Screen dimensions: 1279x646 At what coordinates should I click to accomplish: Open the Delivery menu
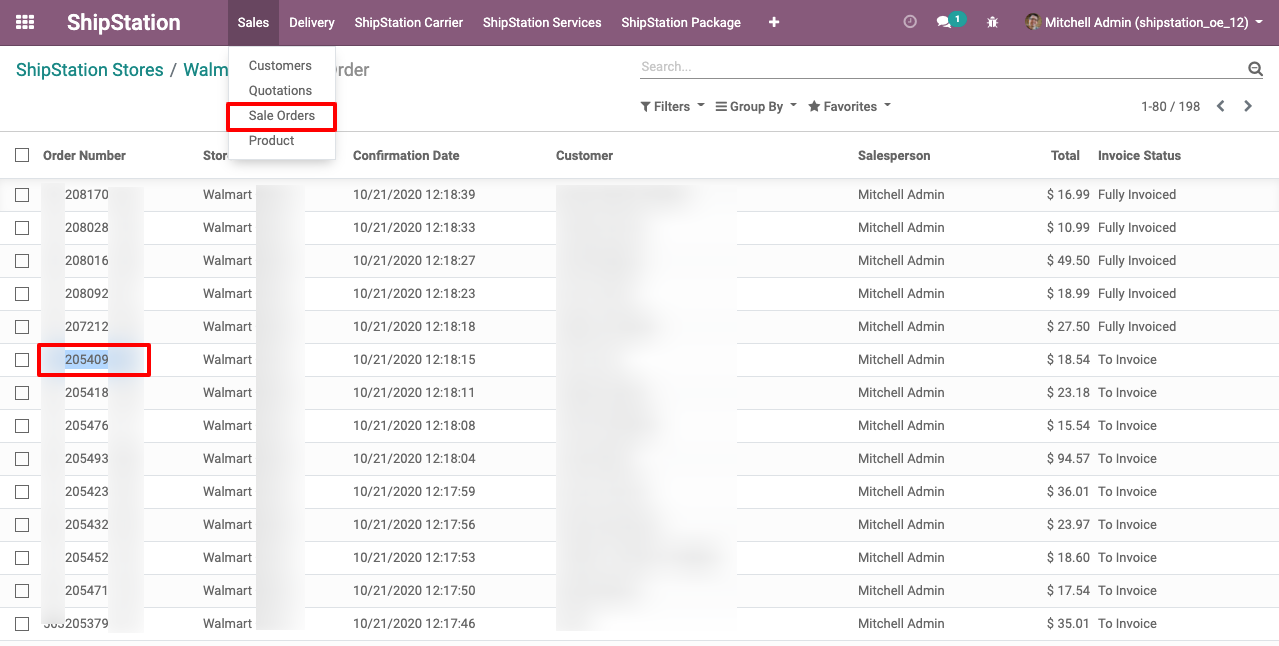point(312,22)
